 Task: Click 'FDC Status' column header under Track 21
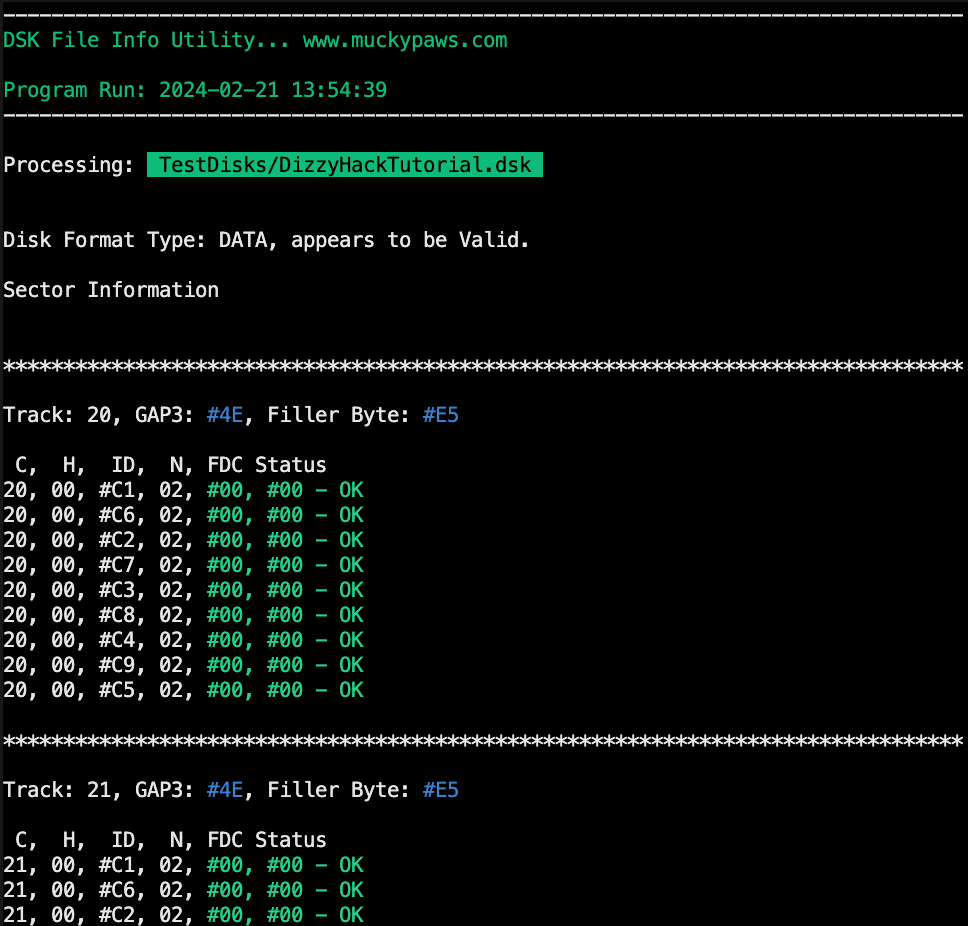266,840
